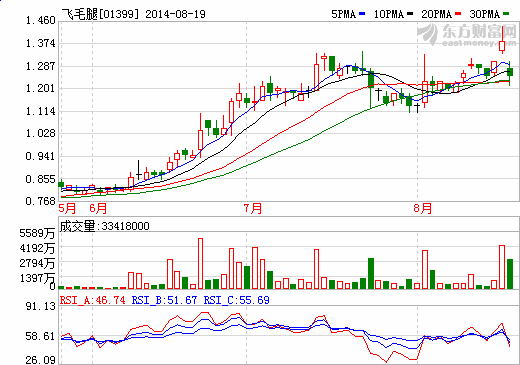Click the 1.460 price axis label
Viewport: 520px width, 365px height.
click(41, 21)
